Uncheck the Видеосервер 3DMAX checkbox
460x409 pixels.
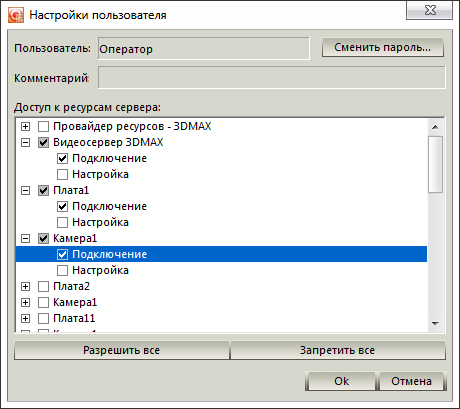pos(43,142)
